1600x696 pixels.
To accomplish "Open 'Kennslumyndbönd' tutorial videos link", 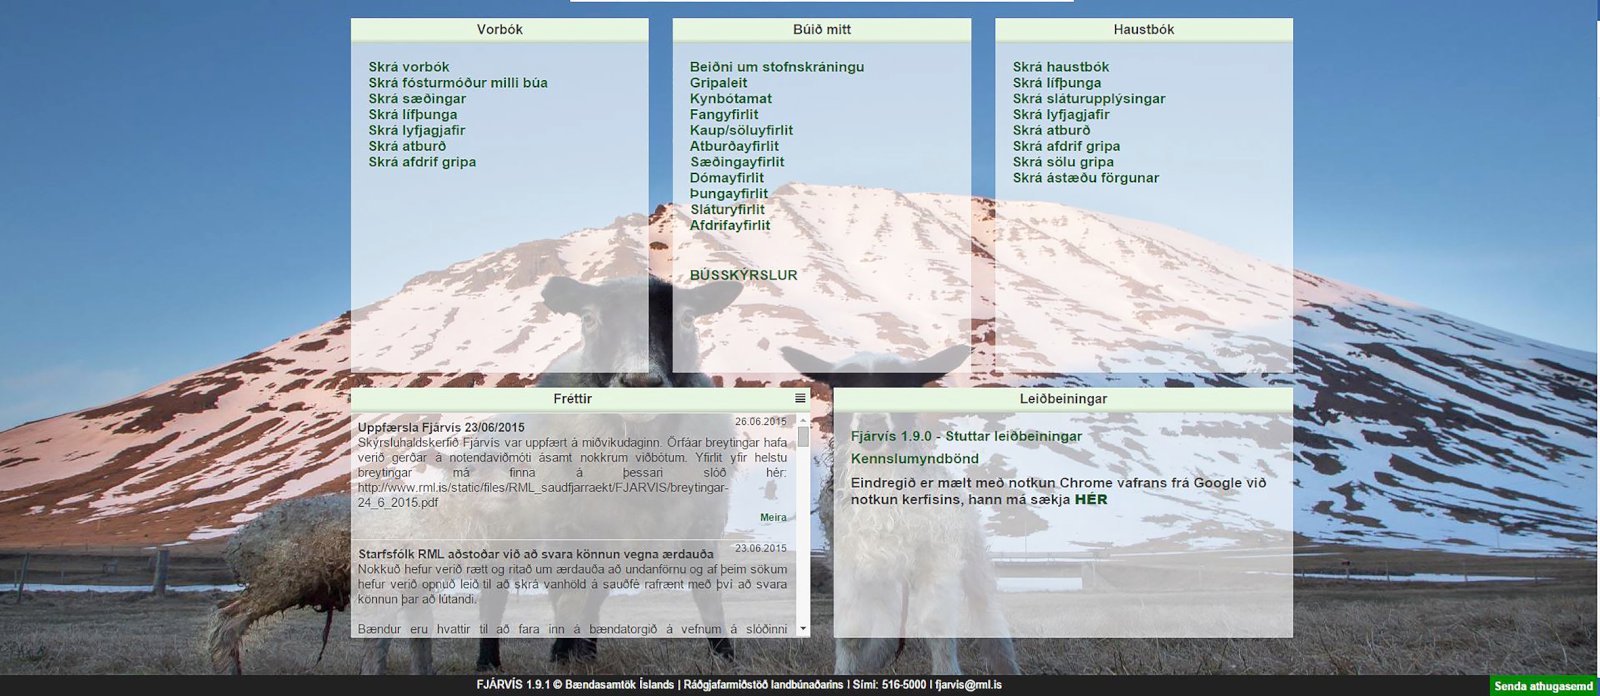I will click(x=914, y=459).
